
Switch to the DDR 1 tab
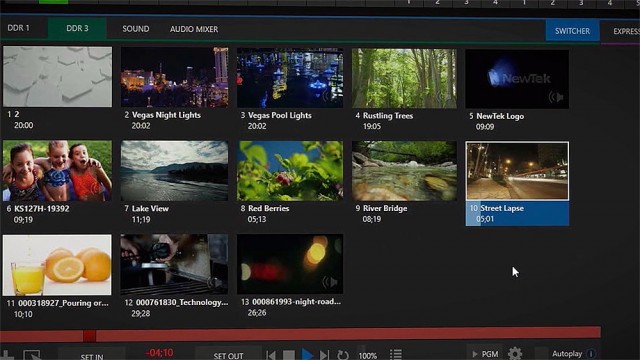(x=18, y=28)
